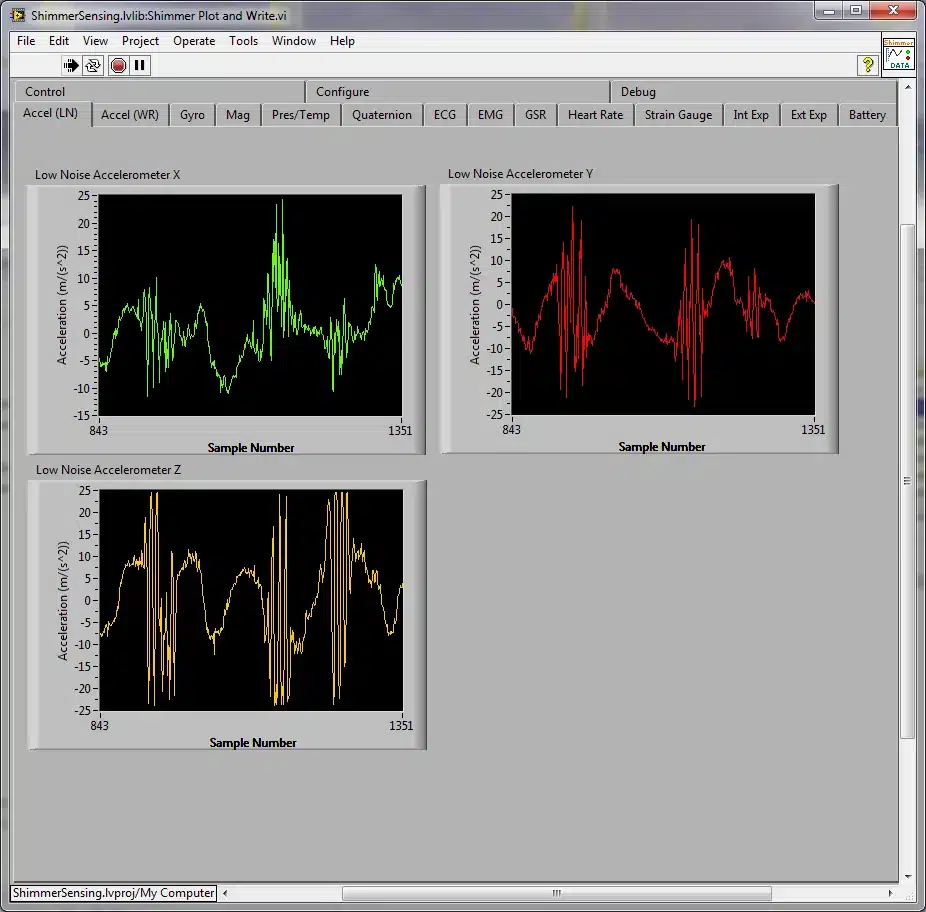Switch to the Debug tab
926x912 pixels.
coord(754,92)
